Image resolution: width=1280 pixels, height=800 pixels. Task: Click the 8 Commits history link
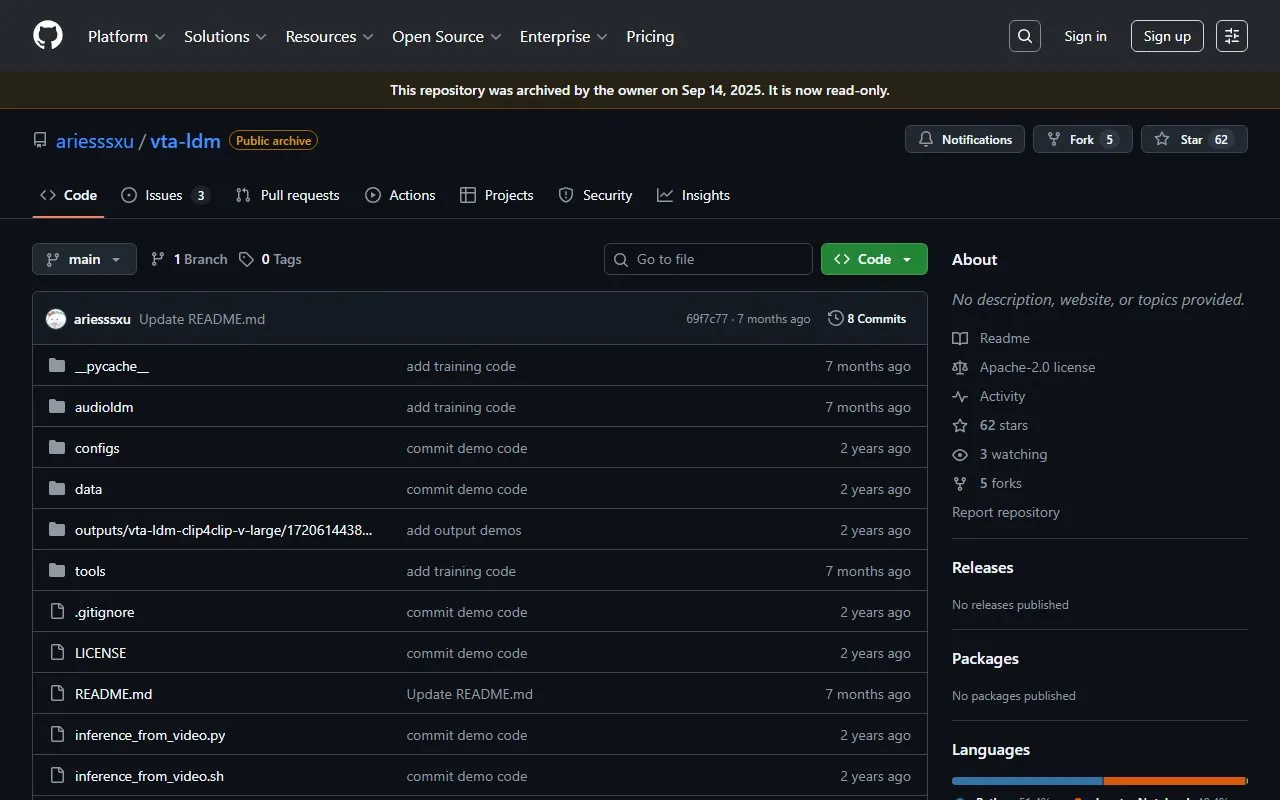click(x=867, y=319)
